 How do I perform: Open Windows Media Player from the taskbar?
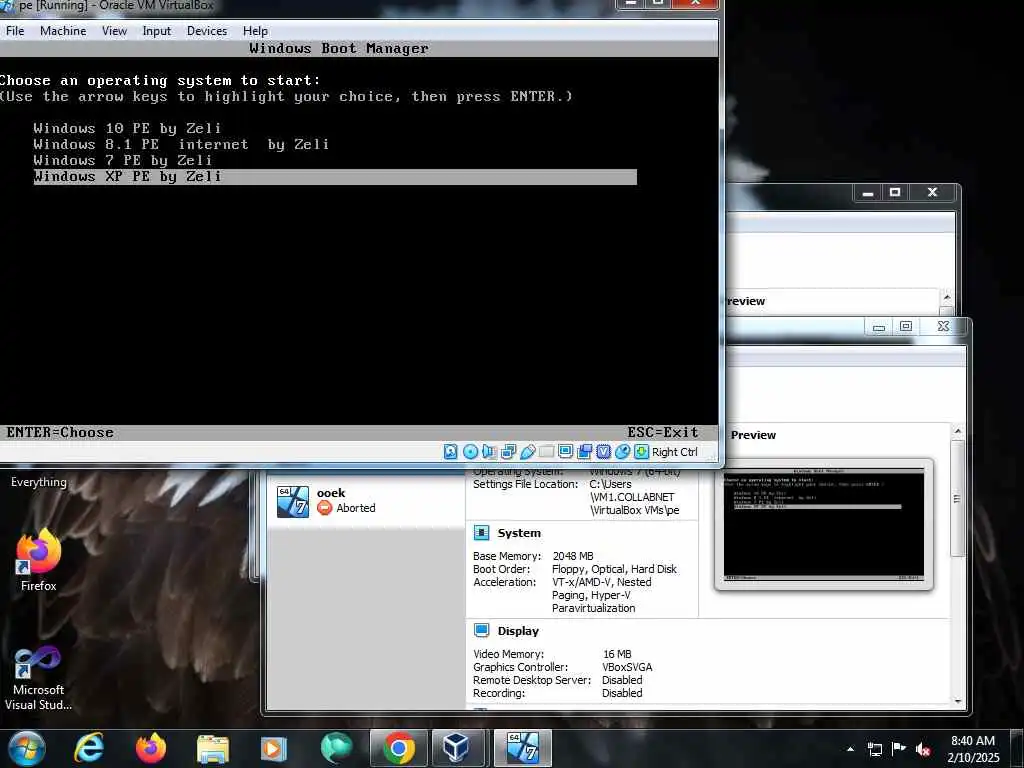[x=274, y=748]
